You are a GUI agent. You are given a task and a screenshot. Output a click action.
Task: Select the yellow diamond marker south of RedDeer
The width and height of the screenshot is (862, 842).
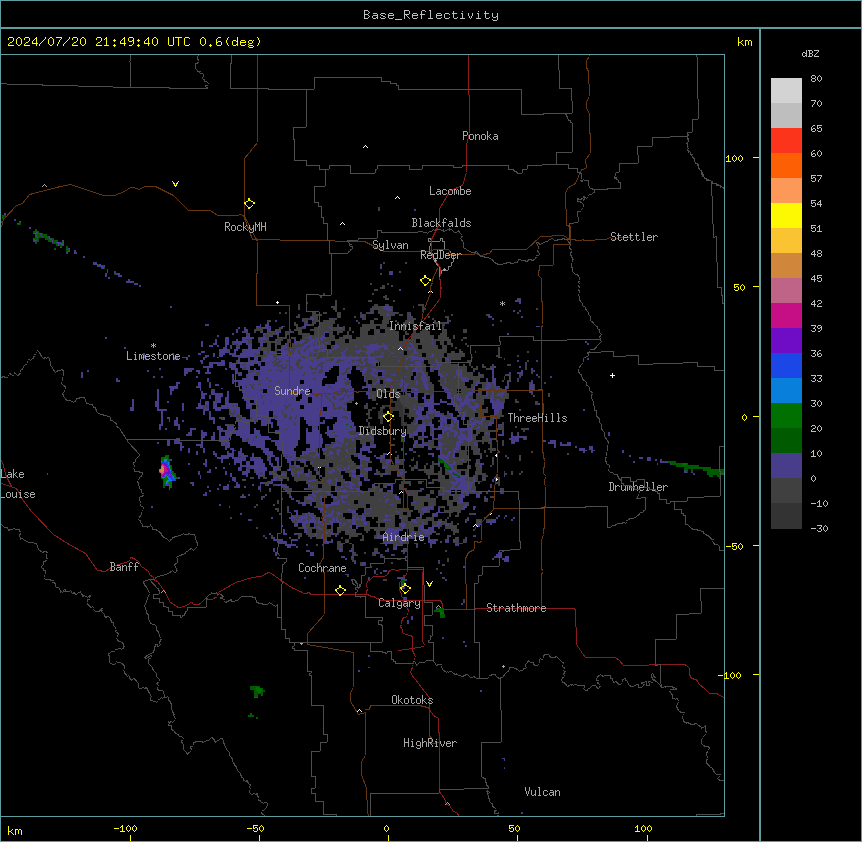425,281
